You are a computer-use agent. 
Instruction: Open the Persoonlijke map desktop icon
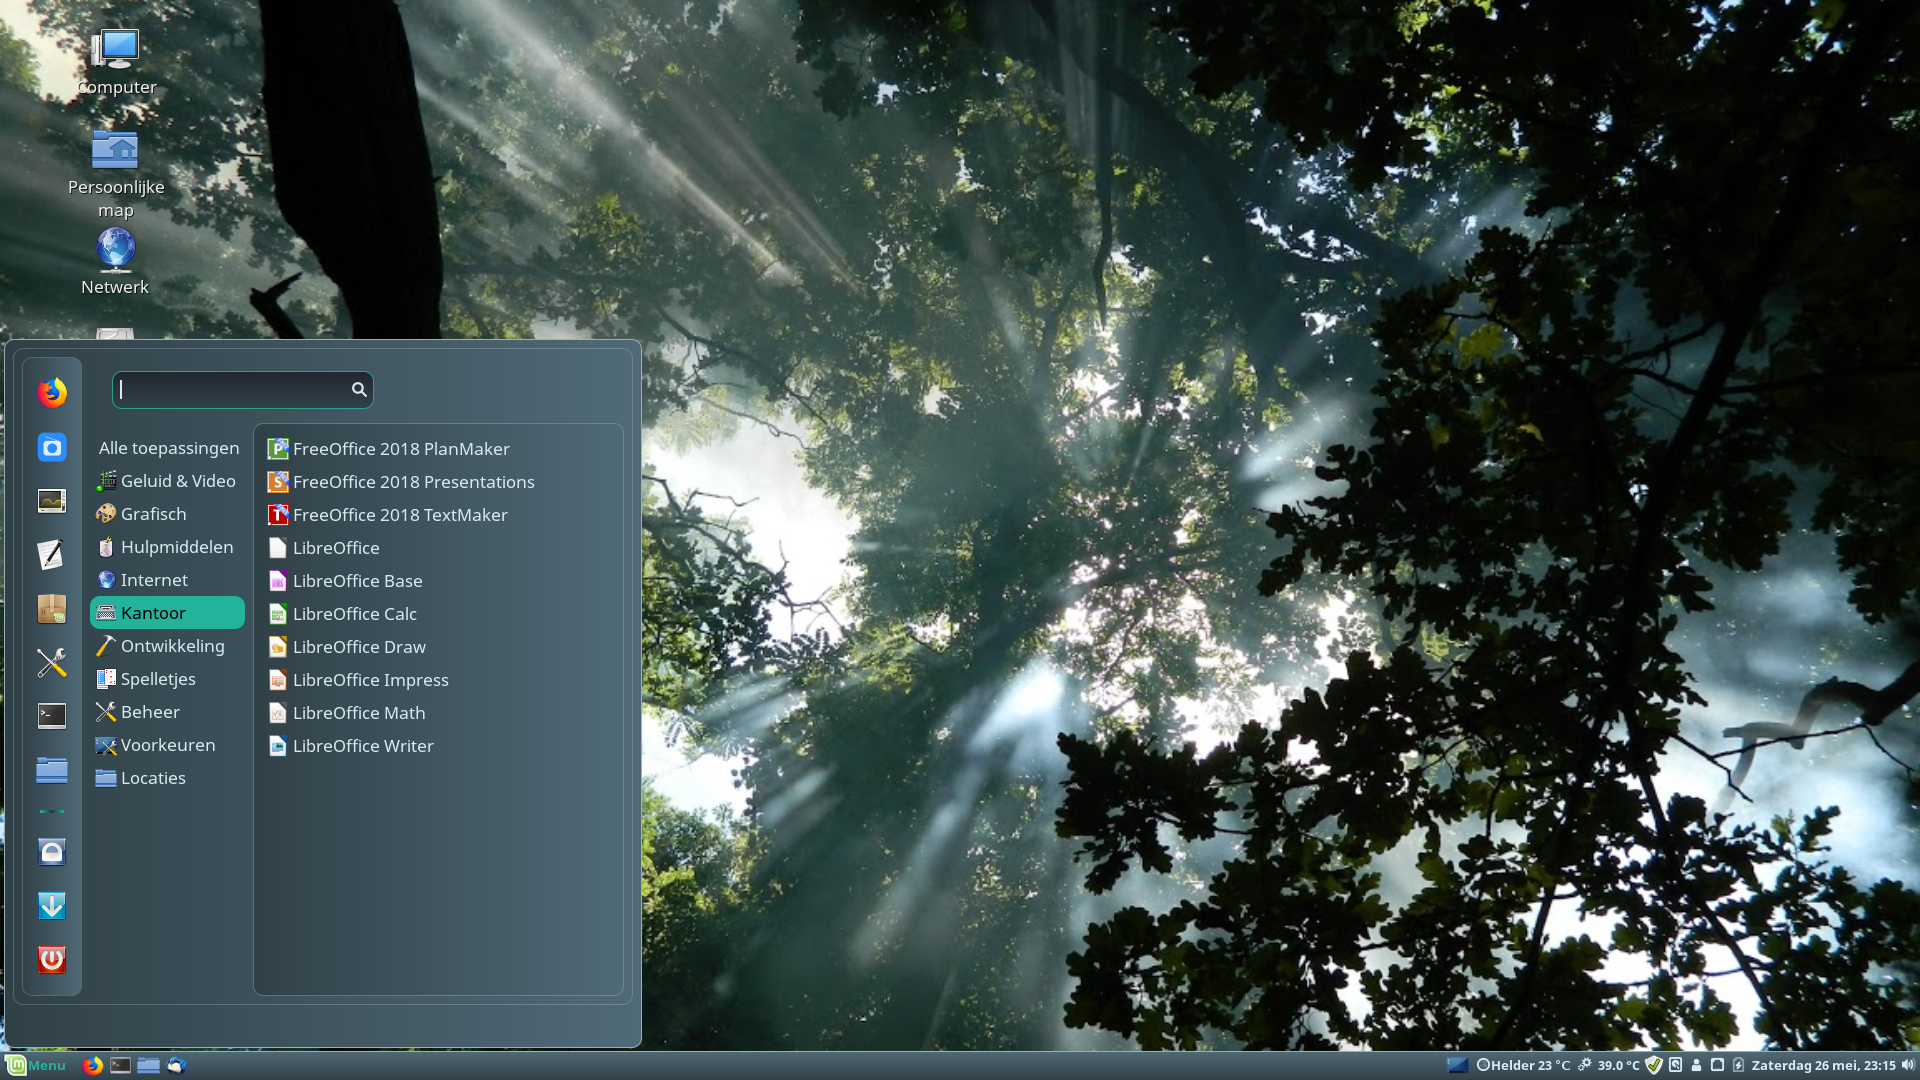(116, 173)
